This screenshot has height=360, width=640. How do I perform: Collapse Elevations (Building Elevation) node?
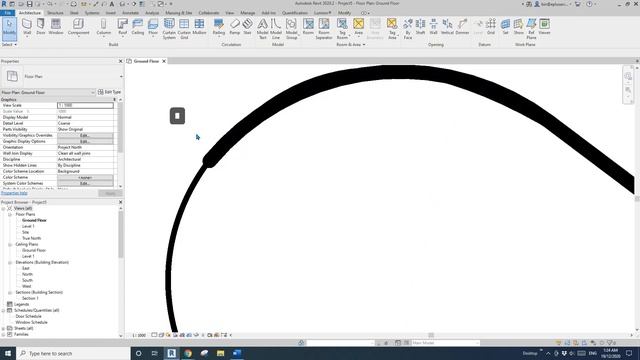point(10,262)
